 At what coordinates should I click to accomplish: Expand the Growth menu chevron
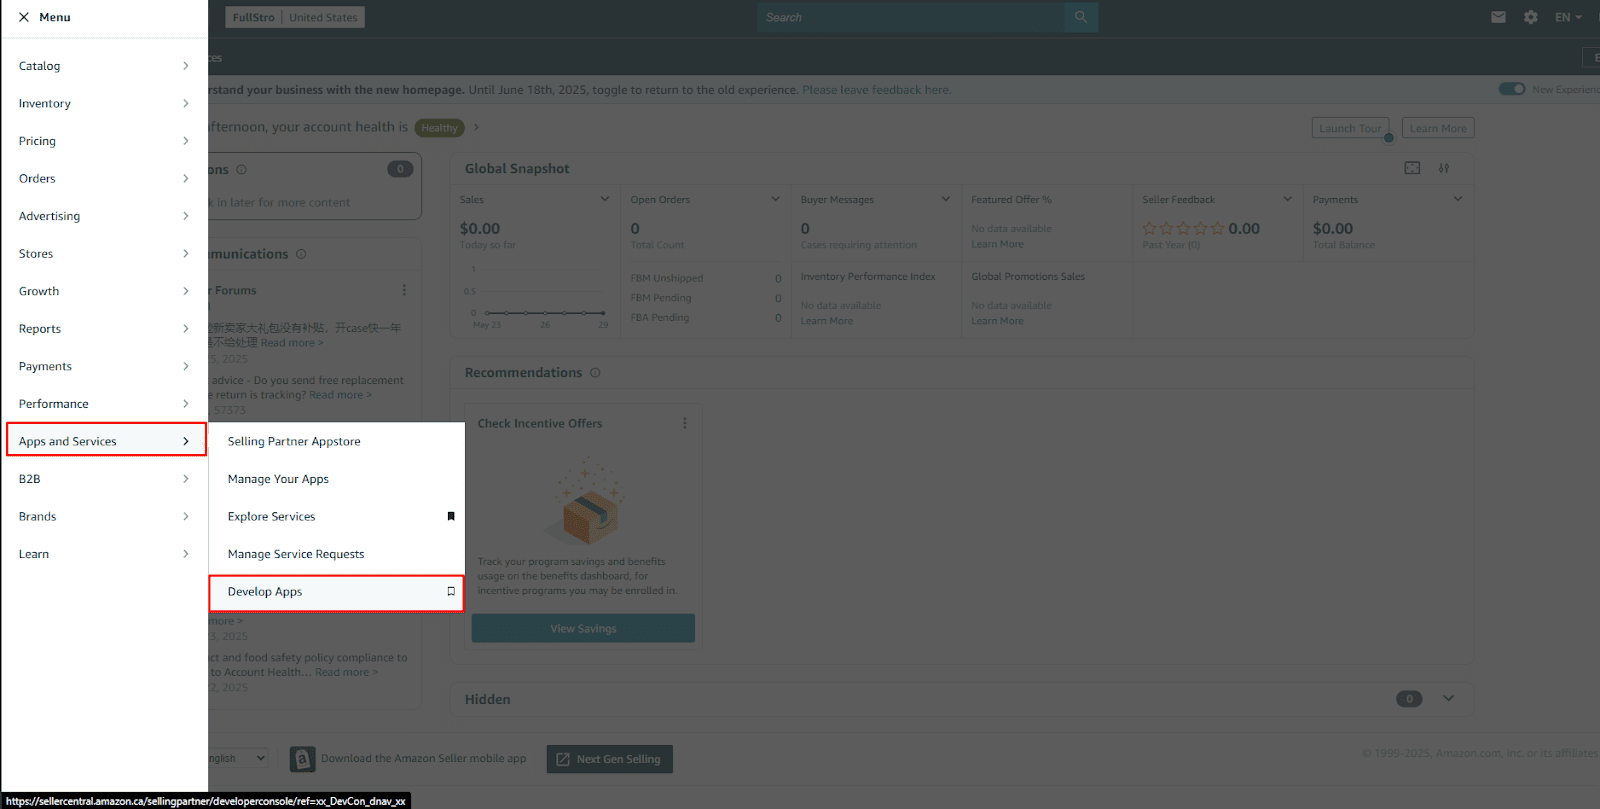(186, 291)
